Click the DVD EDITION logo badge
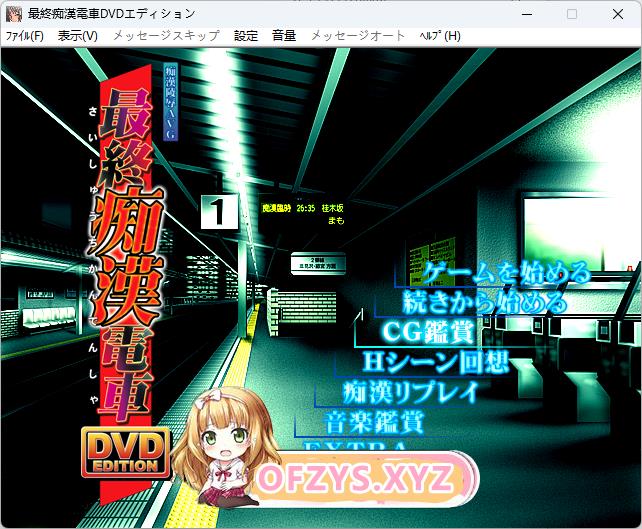This screenshot has height=529, width=642. pos(125,454)
